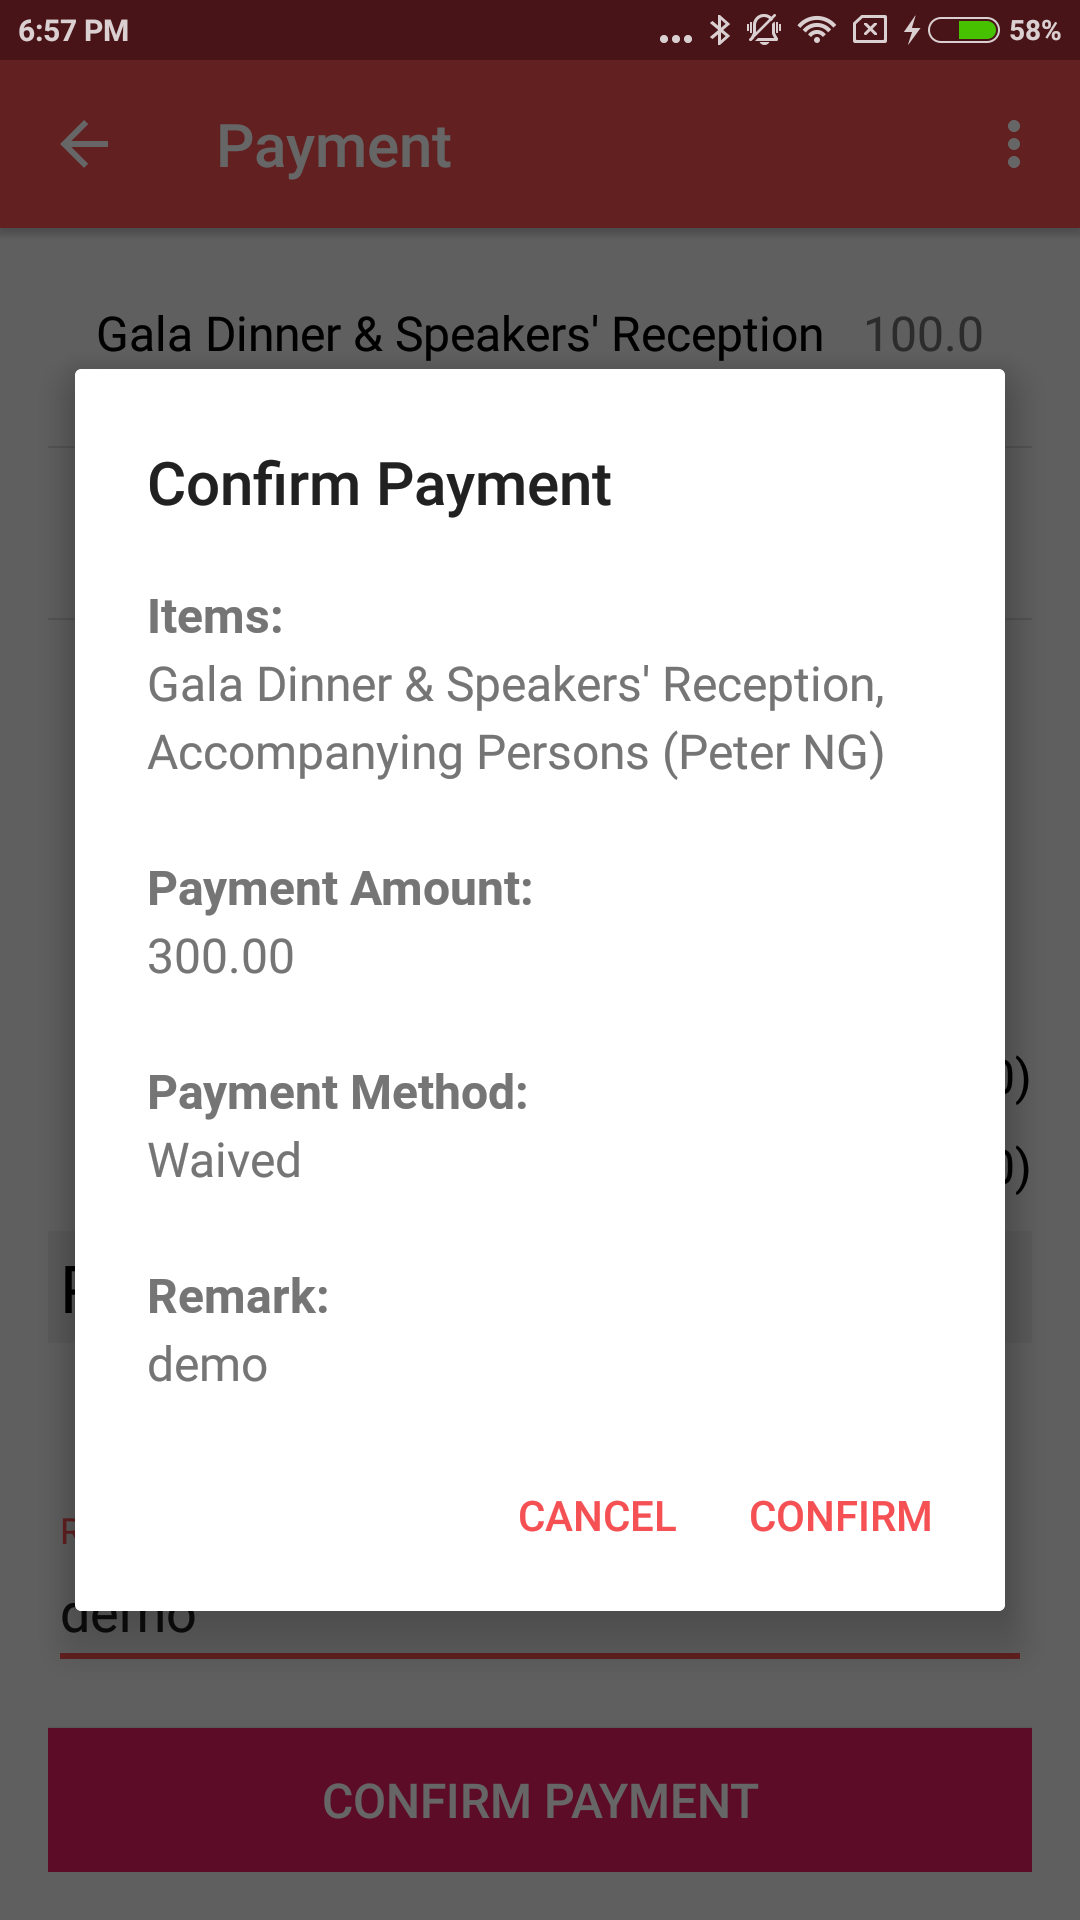The image size is (1080, 1920).
Task: Tap the back arrow in the header
Action: [85, 146]
